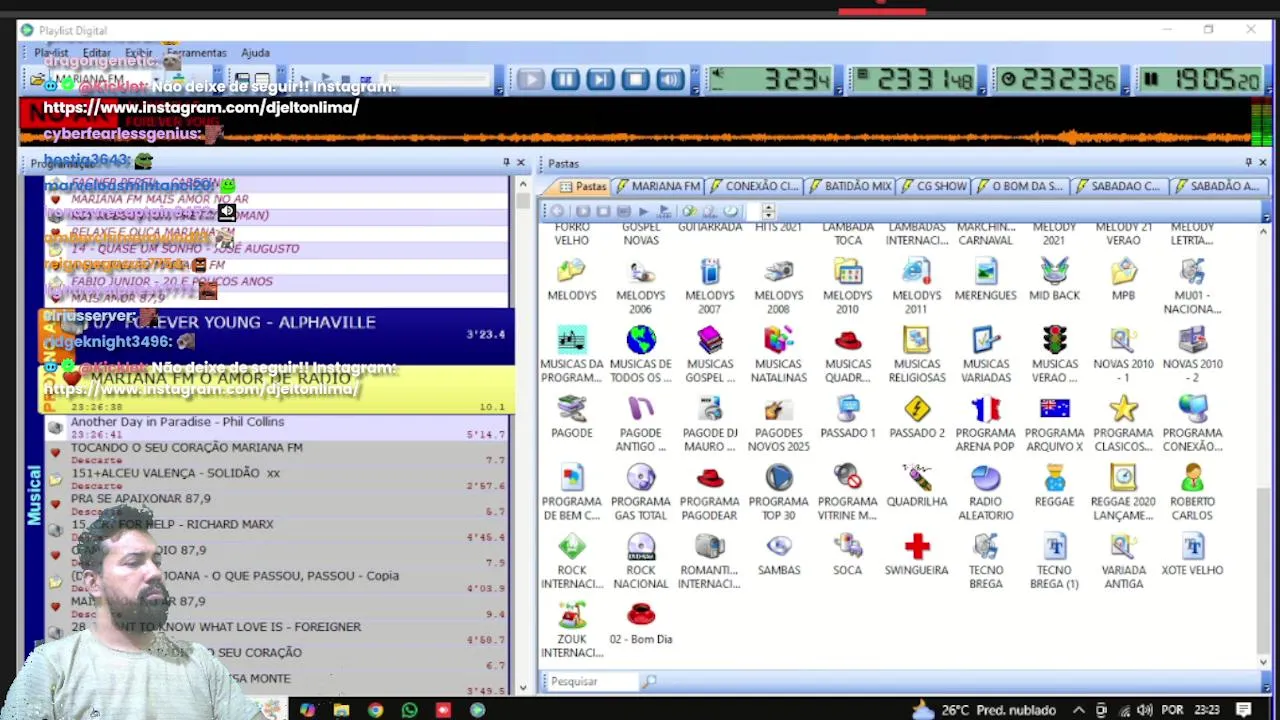Image resolution: width=1280 pixels, height=720 pixels.
Task: Pause the current track
Action: click(565, 80)
